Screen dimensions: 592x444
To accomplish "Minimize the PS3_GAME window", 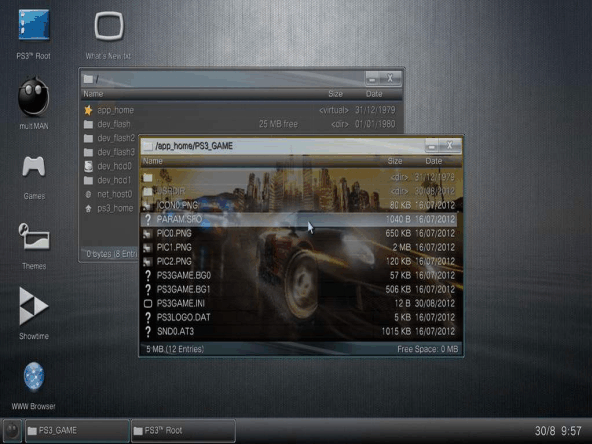I will point(432,146).
